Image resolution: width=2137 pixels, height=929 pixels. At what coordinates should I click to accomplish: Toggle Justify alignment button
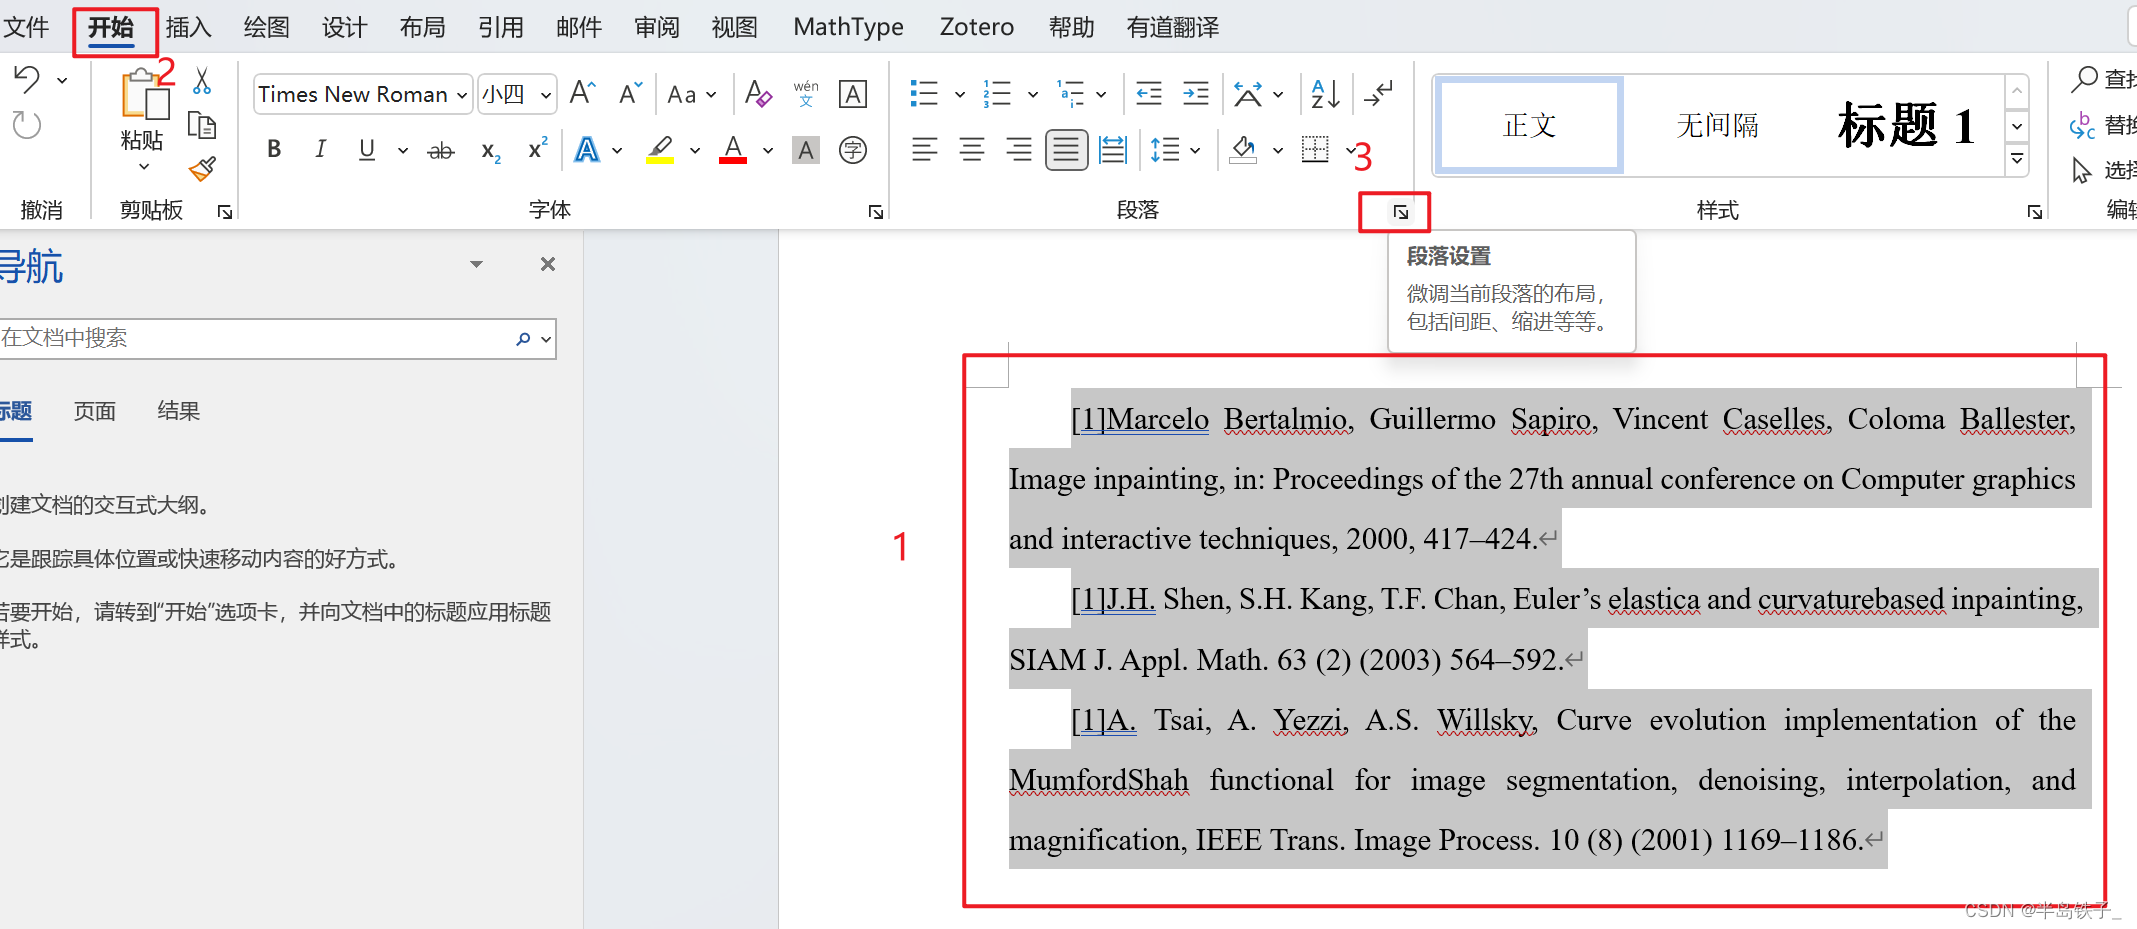point(1067,151)
